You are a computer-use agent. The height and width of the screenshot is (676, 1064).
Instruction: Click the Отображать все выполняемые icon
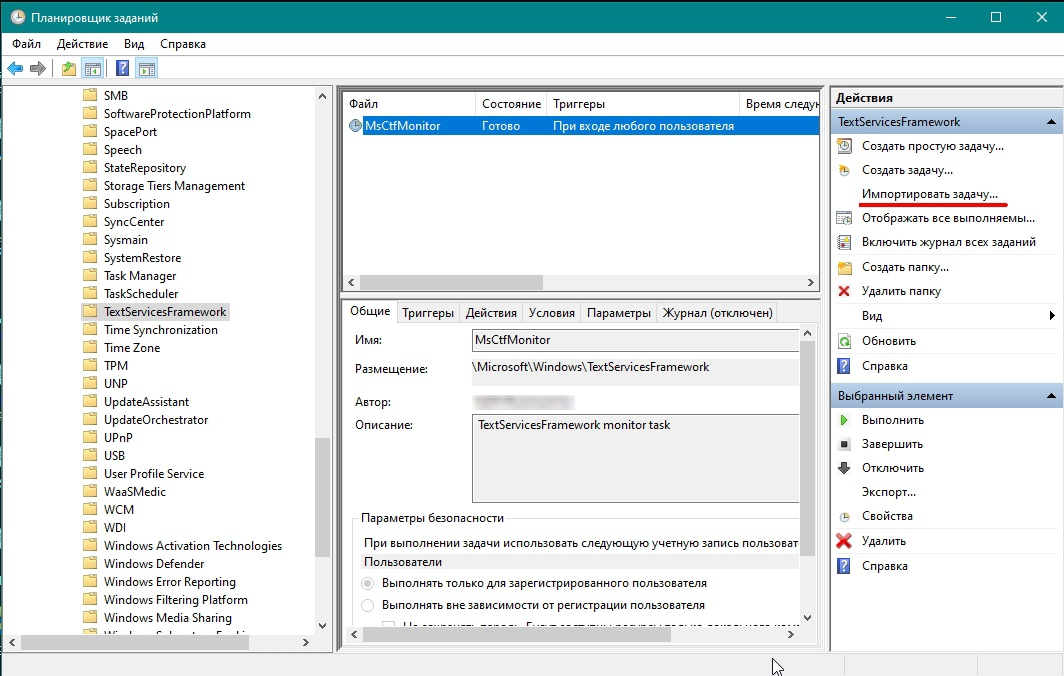point(844,219)
